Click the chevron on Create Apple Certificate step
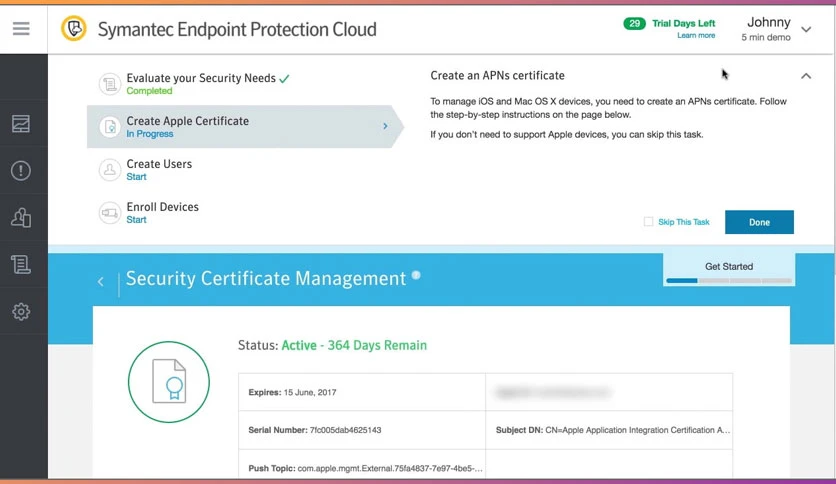This screenshot has height=484, width=836. click(385, 126)
